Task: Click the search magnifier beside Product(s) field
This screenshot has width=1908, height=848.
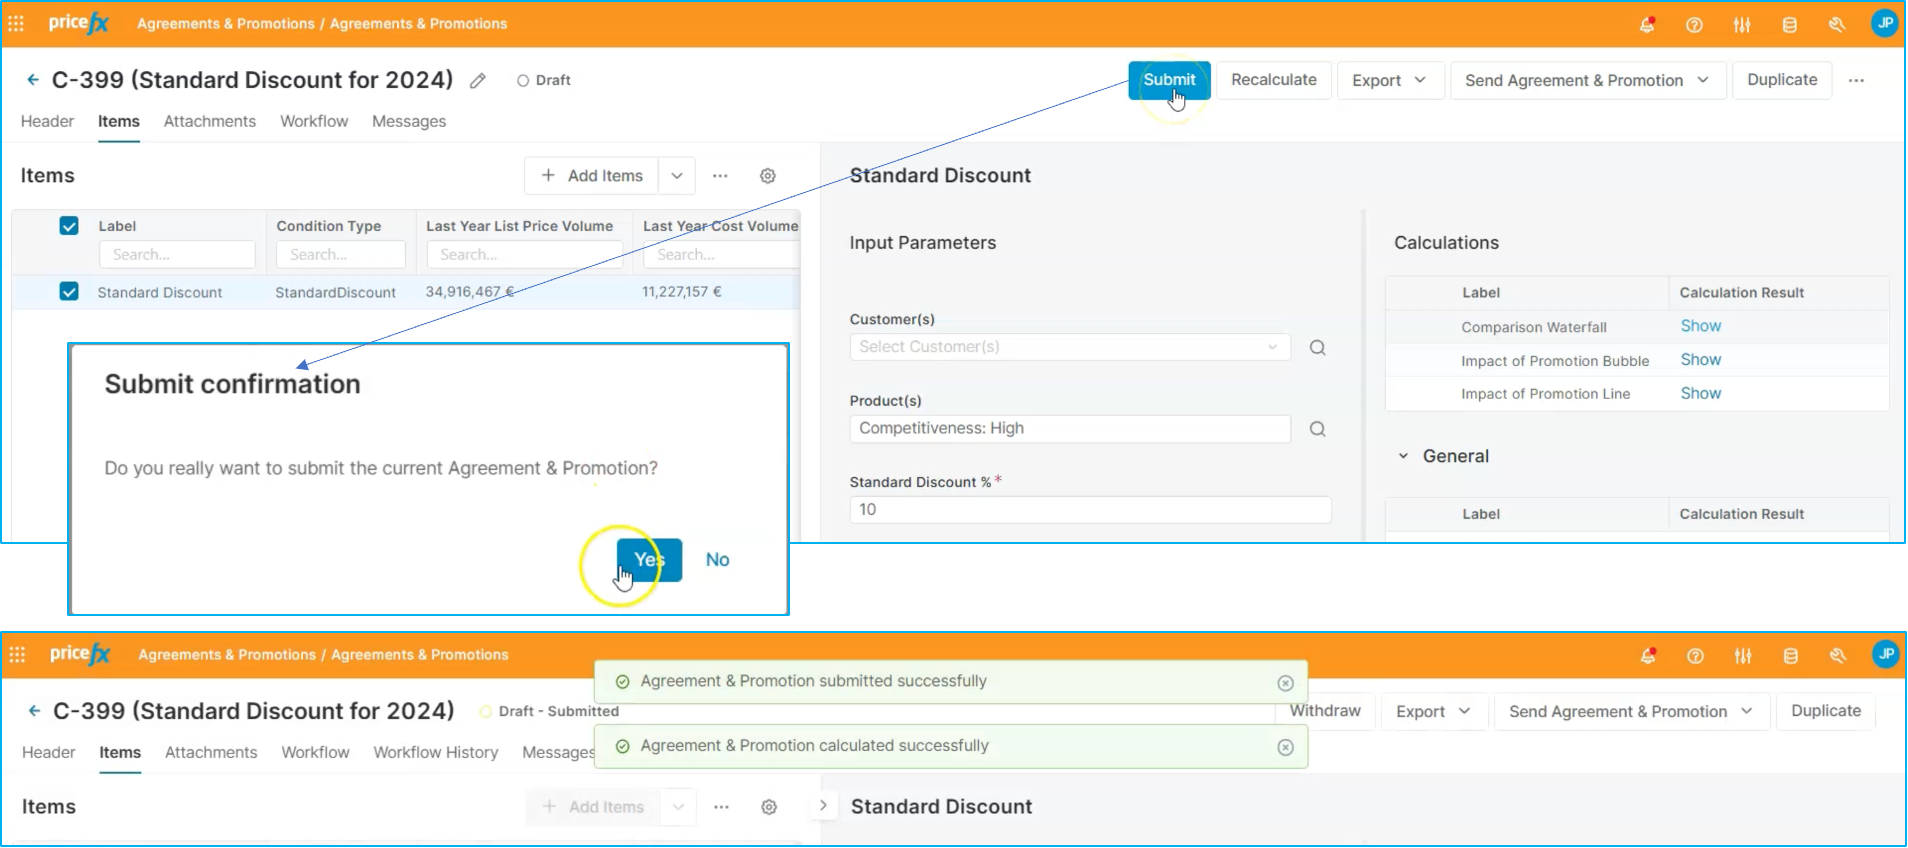Action: coord(1317,429)
